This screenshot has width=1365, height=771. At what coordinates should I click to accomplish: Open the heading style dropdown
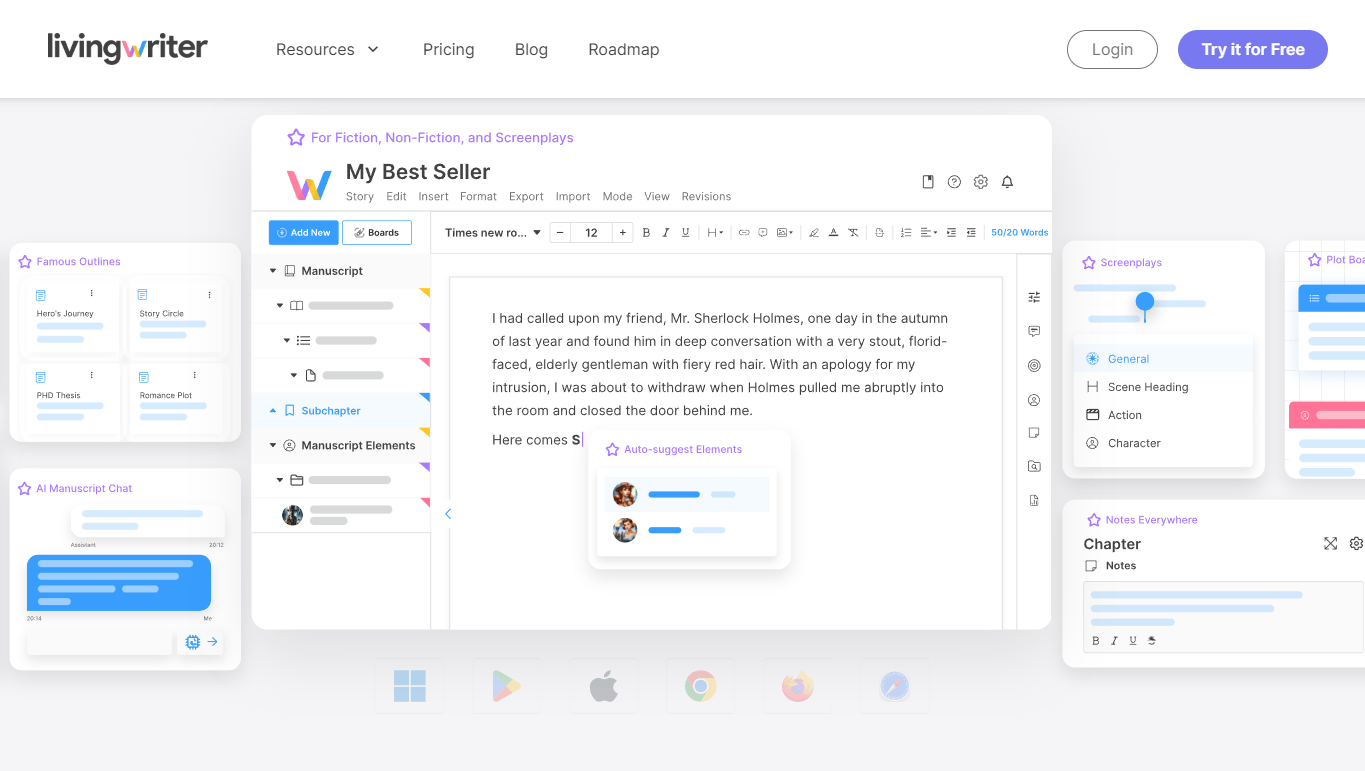[715, 232]
